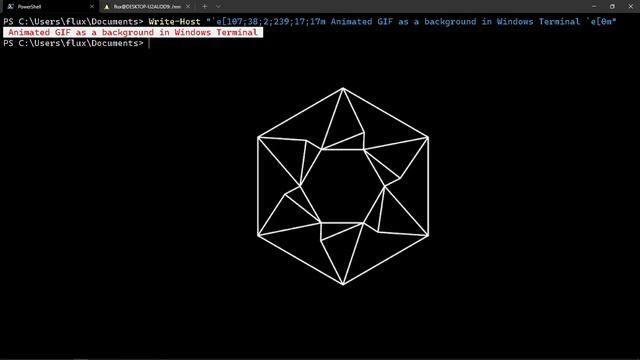Expand the new tab profile dropdown

[x=218, y=7]
